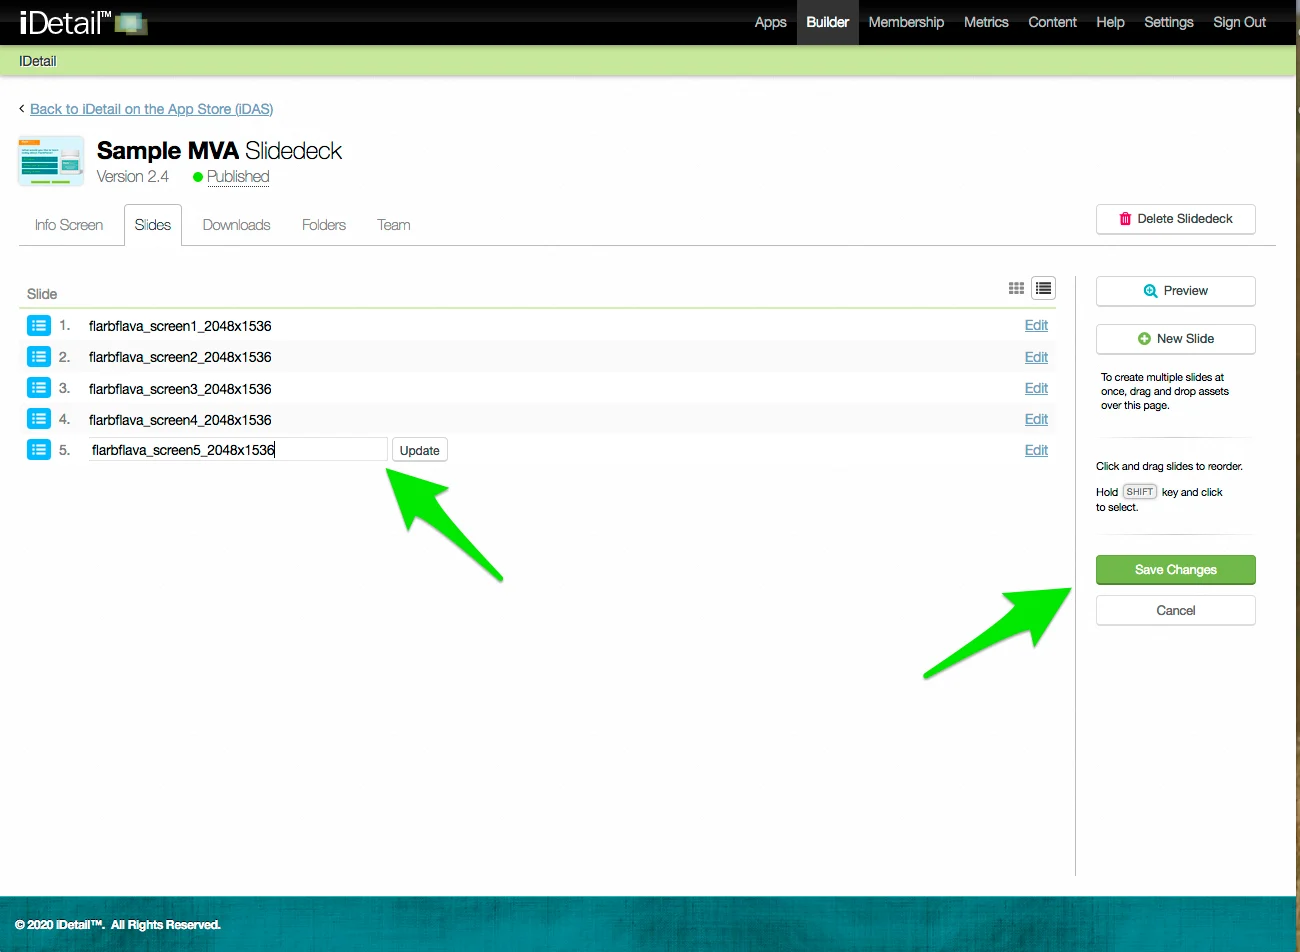Image resolution: width=1300 pixels, height=952 pixels.
Task: Select the Slides tab
Action: tap(153, 225)
